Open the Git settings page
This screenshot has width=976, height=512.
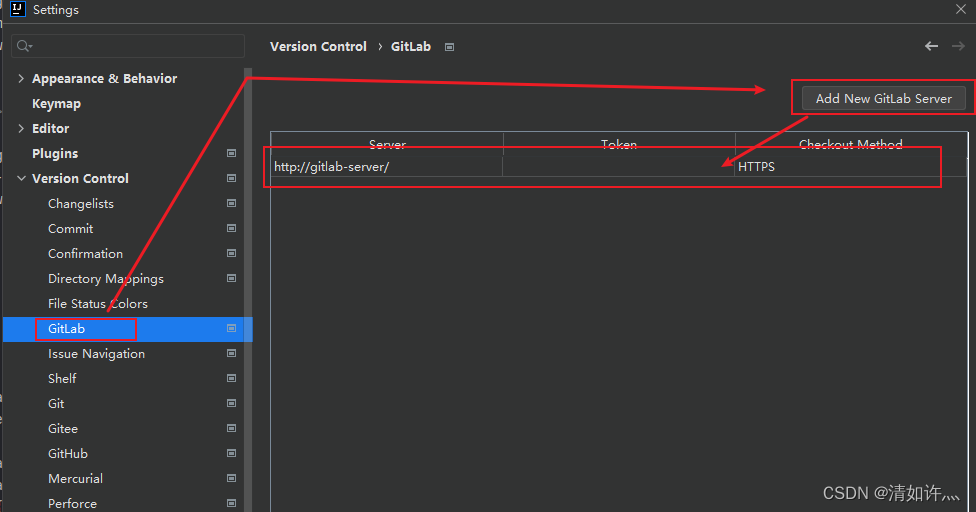coord(56,404)
